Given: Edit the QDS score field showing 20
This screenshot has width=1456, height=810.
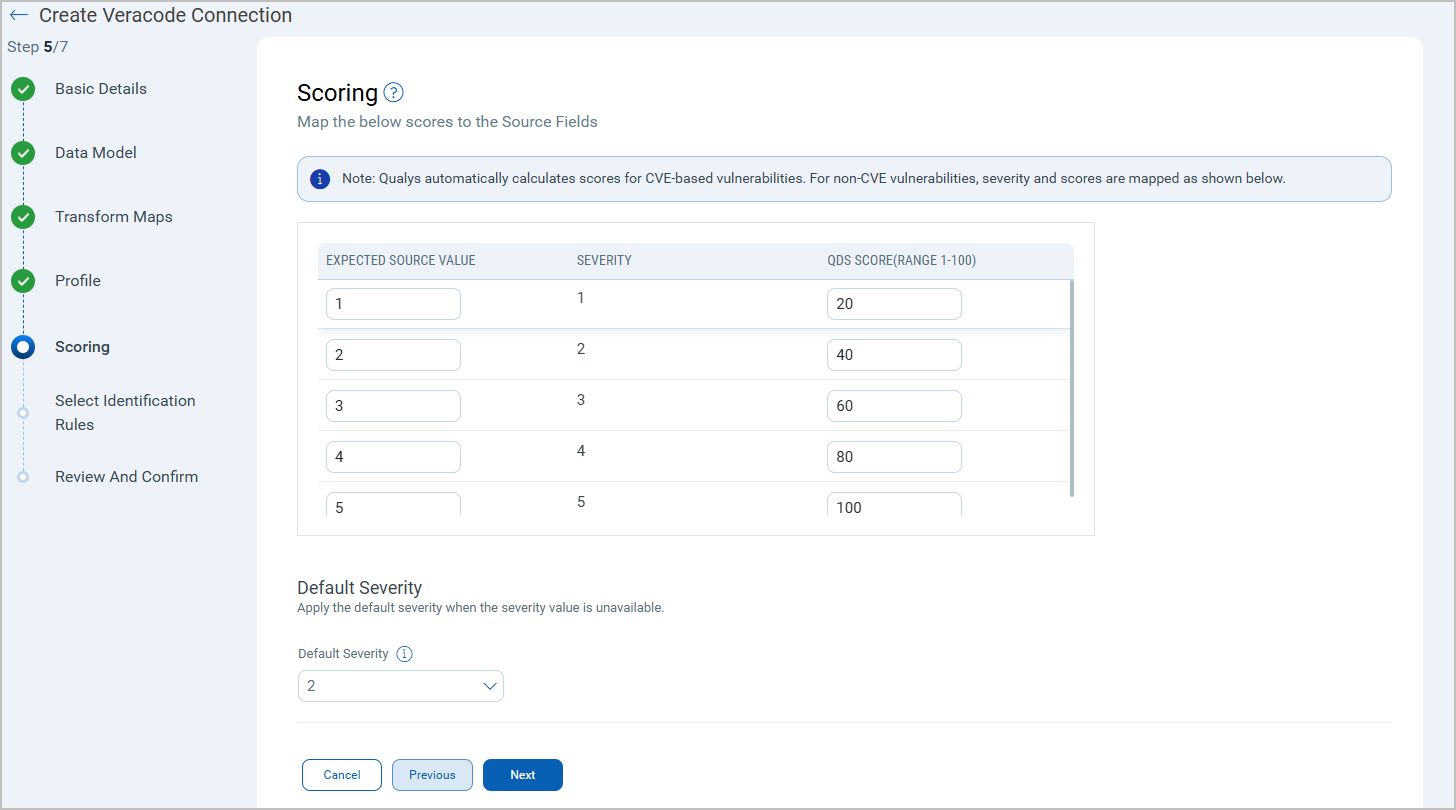Looking at the screenshot, I should point(894,304).
